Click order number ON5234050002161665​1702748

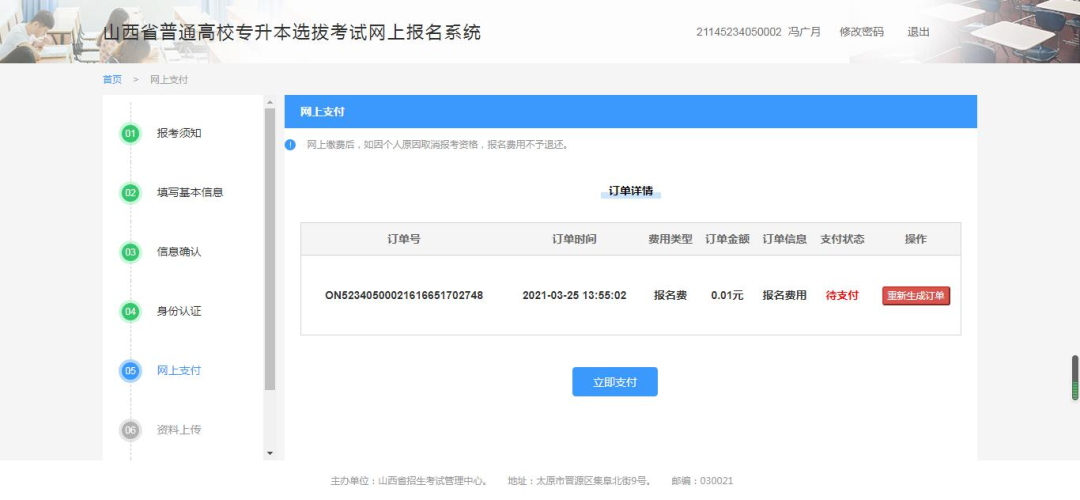pyautogui.click(x=404, y=295)
